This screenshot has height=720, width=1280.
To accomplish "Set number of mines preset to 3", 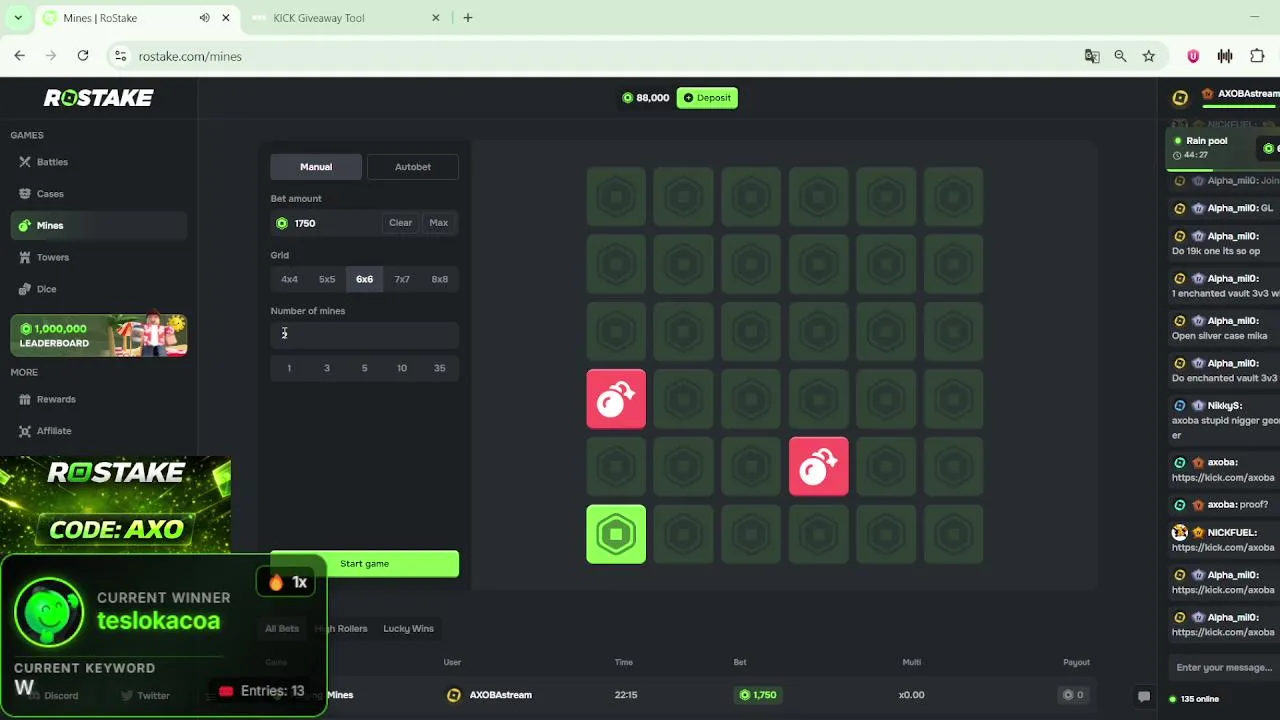I will [x=327, y=368].
